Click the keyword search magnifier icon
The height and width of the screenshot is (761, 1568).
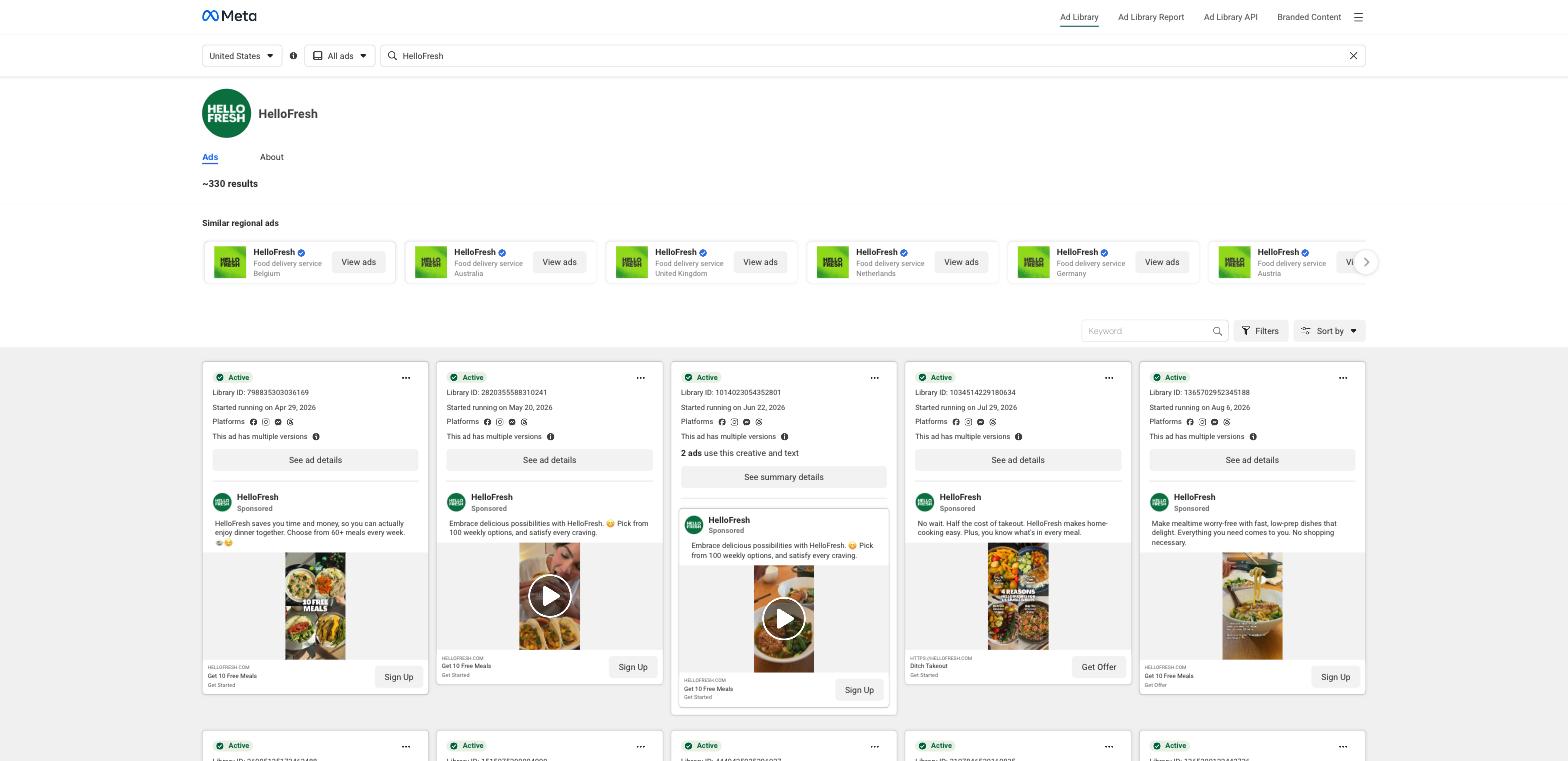[1217, 331]
